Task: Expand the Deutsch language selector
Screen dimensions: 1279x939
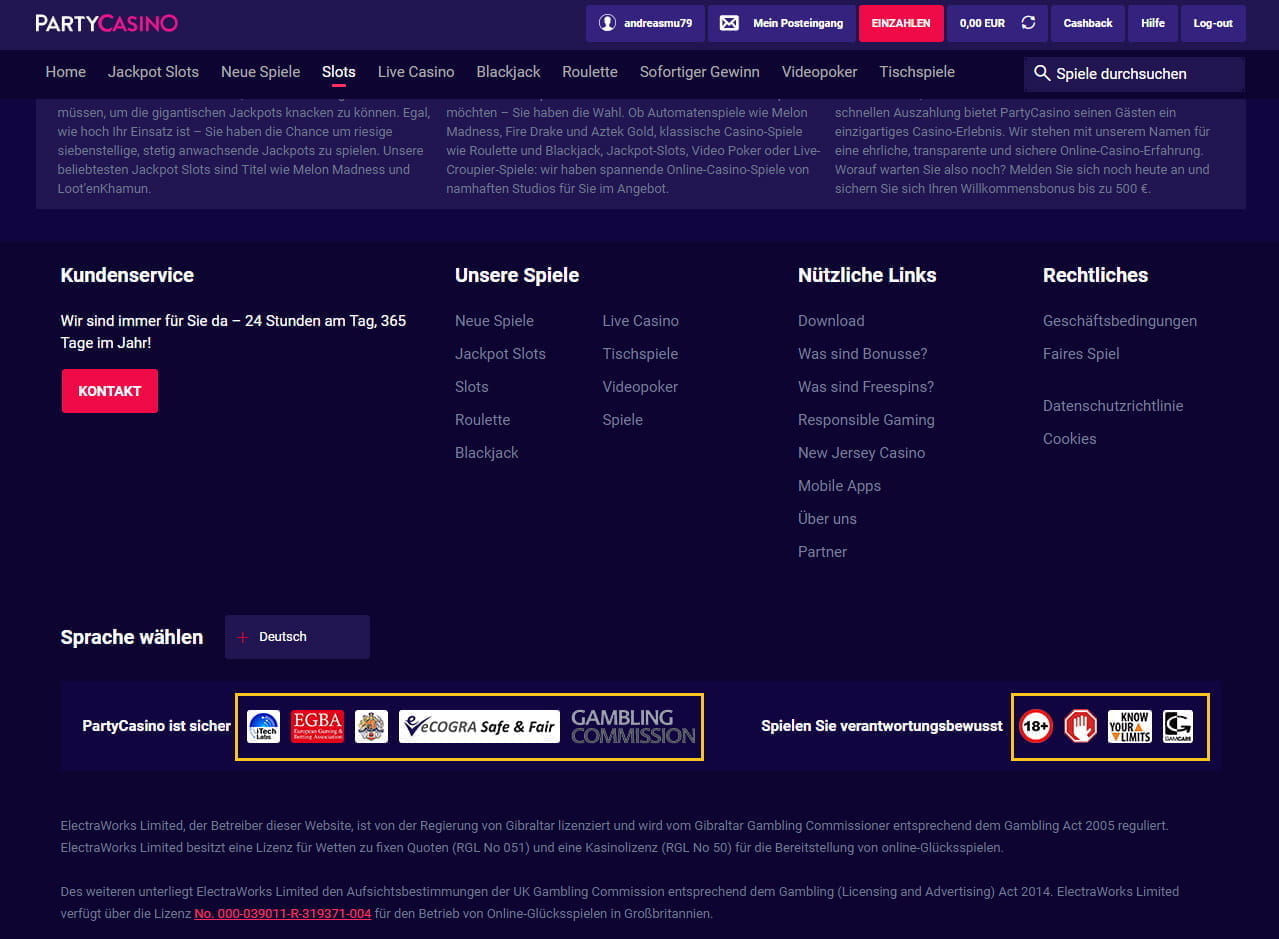Action: pos(297,637)
